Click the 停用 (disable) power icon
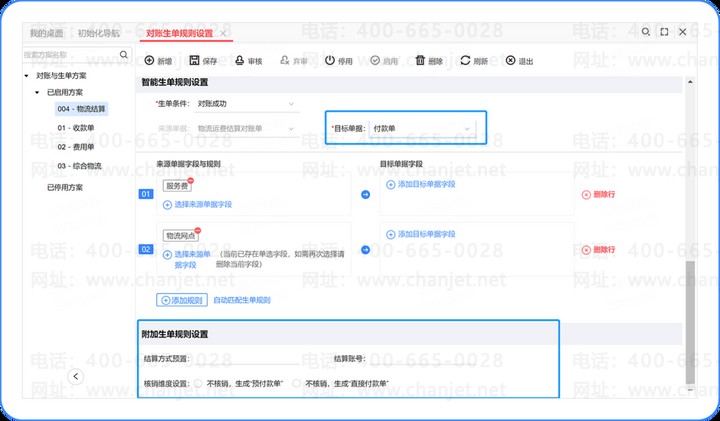The width and height of the screenshot is (720, 421). [330, 61]
